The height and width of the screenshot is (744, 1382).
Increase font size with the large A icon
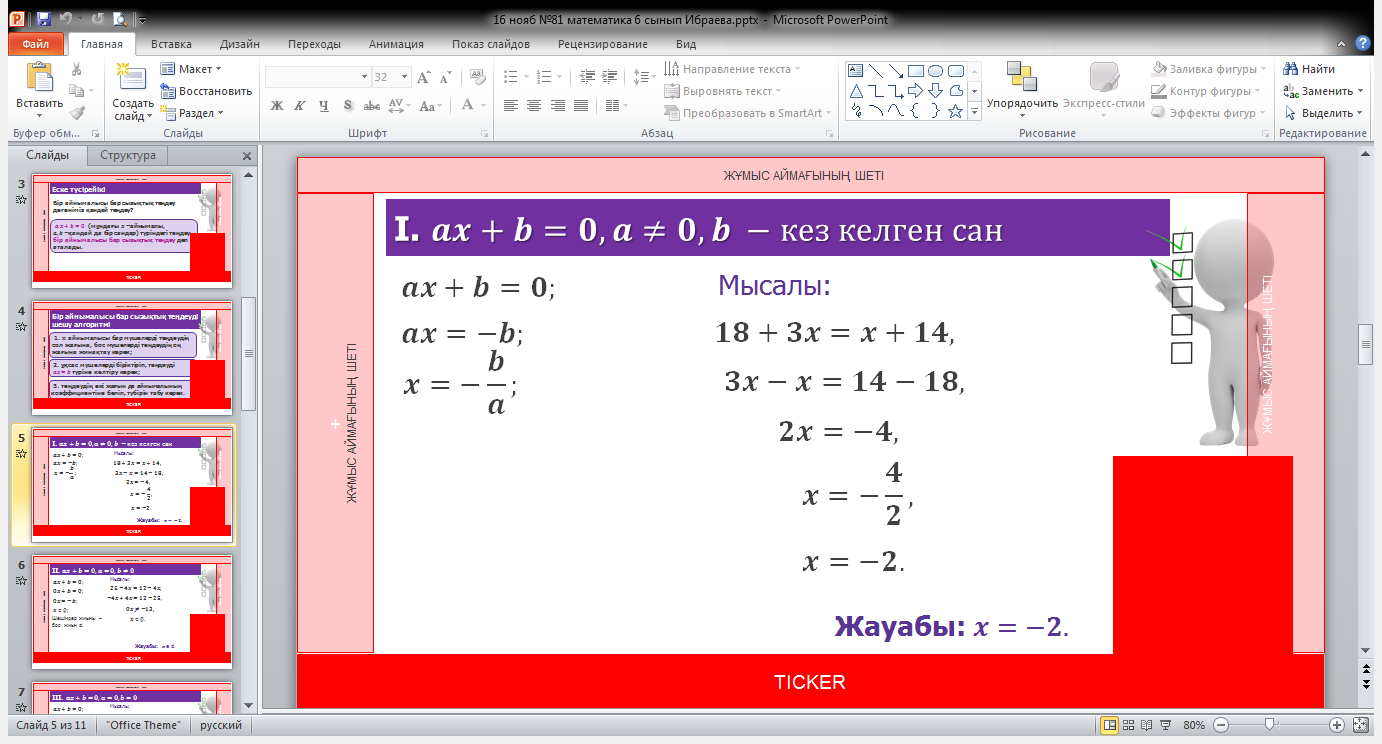tap(423, 77)
